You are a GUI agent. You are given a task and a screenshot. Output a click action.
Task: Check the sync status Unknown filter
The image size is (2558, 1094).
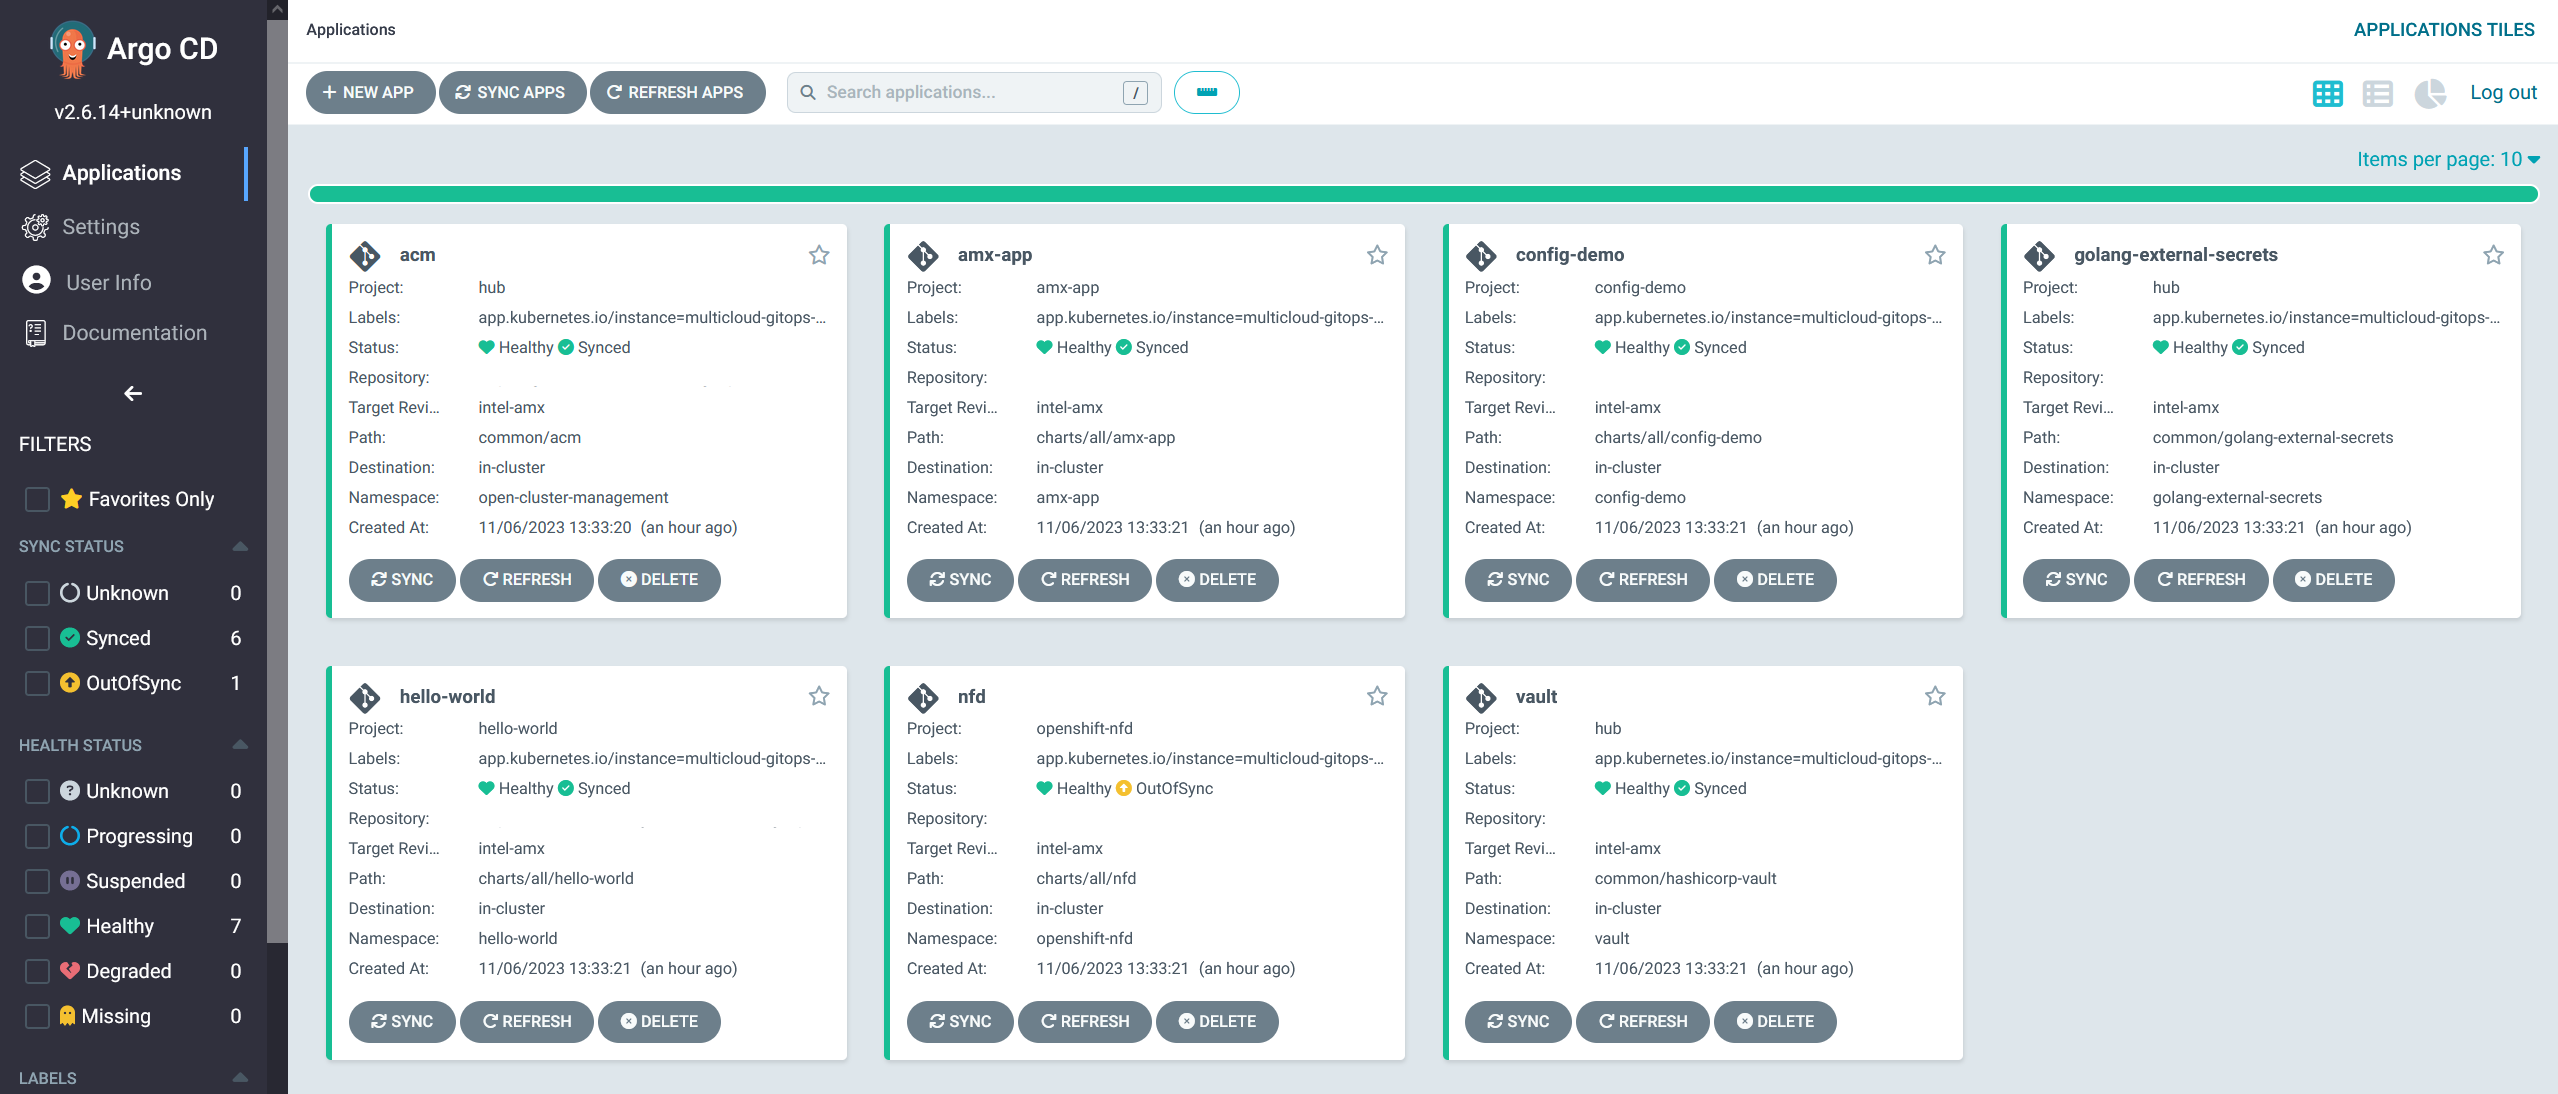[37, 593]
